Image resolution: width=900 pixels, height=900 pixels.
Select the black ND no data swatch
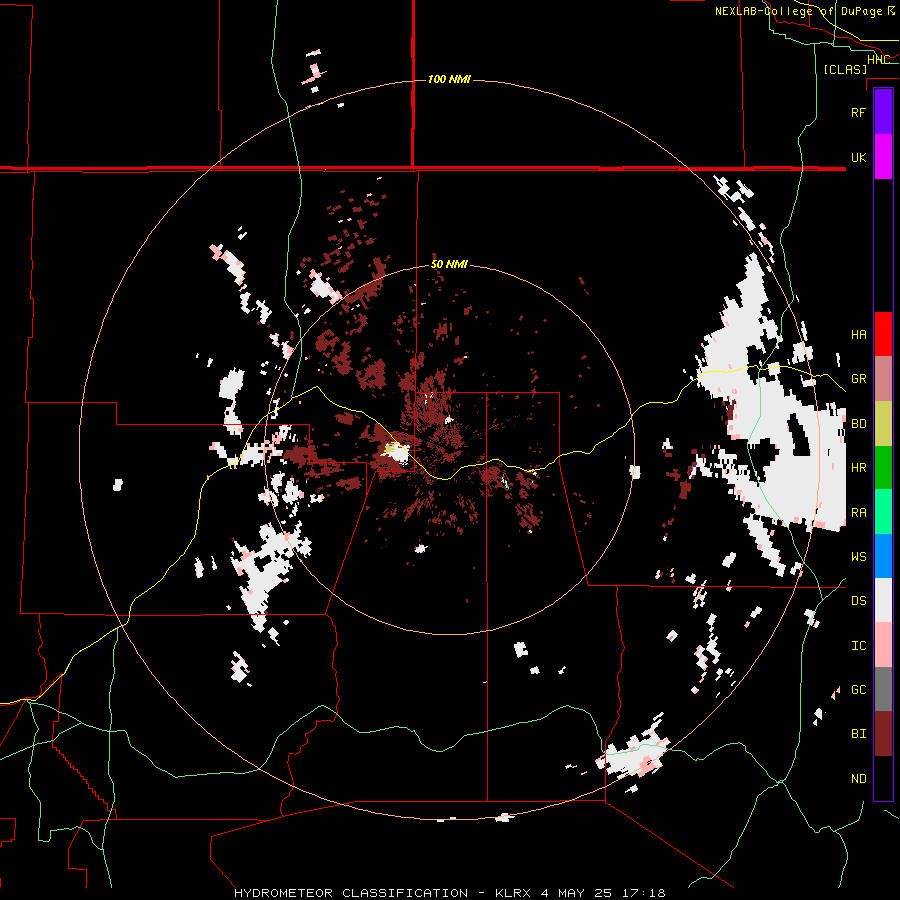tap(883, 778)
